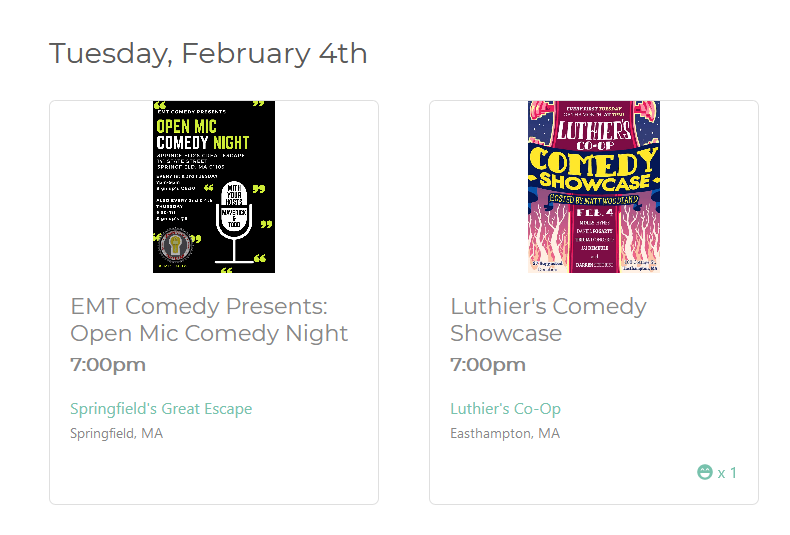
Task: Click the laughing face reaction icon
Action: [705, 472]
